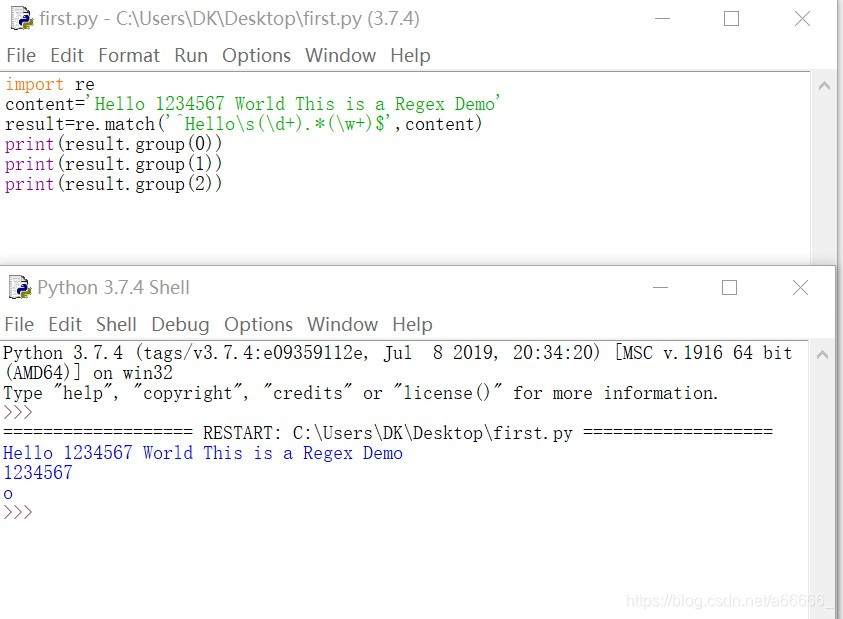Open the Format menu
The image size is (843, 619).
tap(129, 56)
